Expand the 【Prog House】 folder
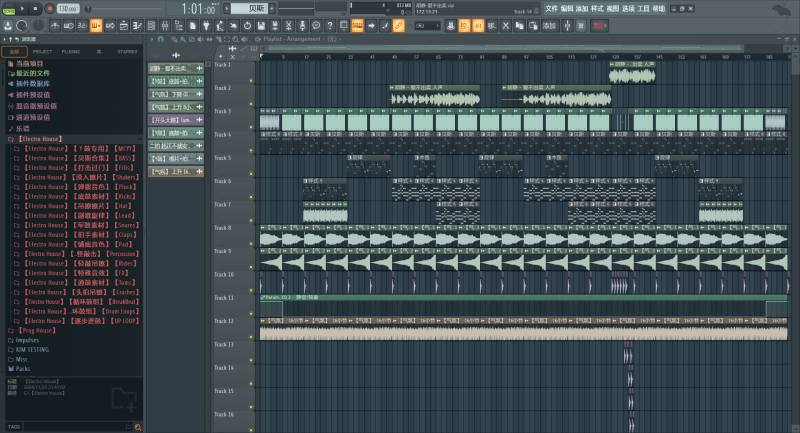This screenshot has height=433, width=800. [x=36, y=330]
